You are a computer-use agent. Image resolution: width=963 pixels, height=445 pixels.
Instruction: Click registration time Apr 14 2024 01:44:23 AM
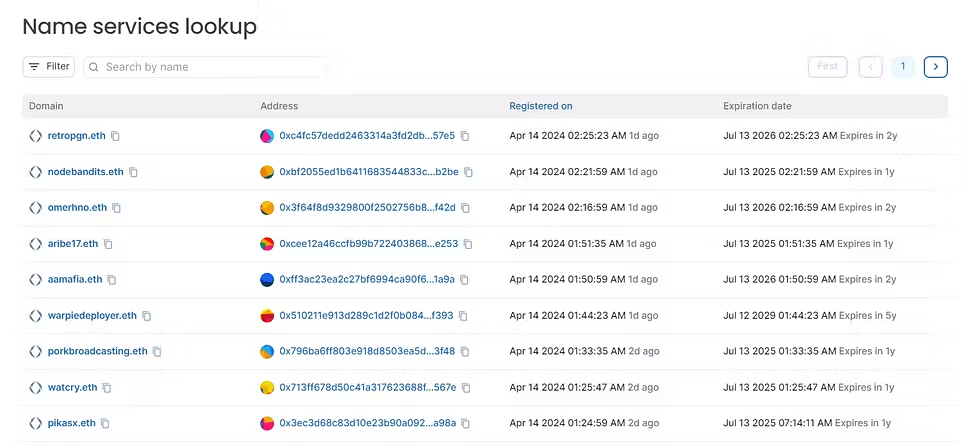(567, 316)
